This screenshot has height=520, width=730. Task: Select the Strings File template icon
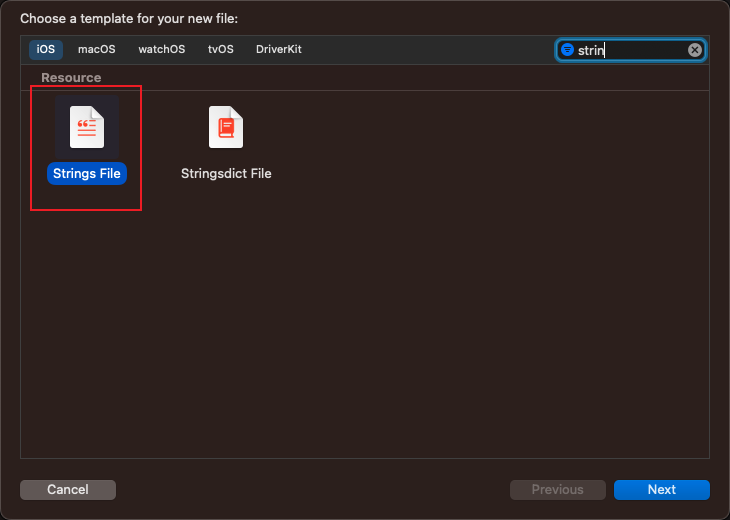point(87,127)
